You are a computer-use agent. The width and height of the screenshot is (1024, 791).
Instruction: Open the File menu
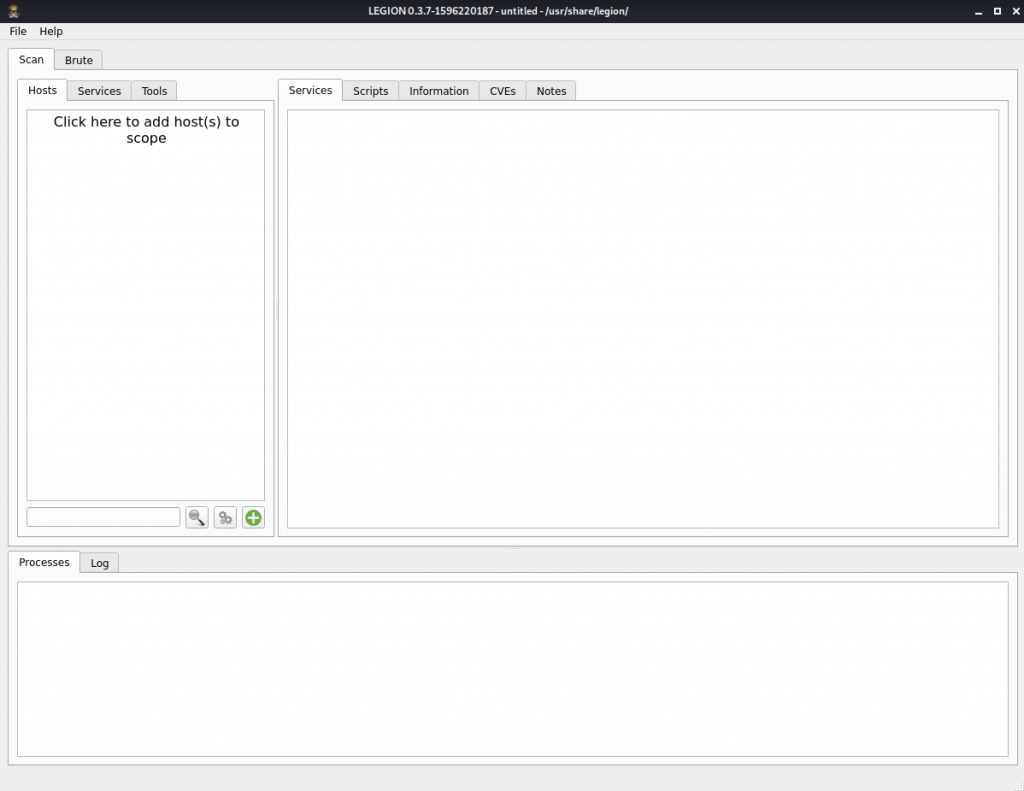[18, 31]
